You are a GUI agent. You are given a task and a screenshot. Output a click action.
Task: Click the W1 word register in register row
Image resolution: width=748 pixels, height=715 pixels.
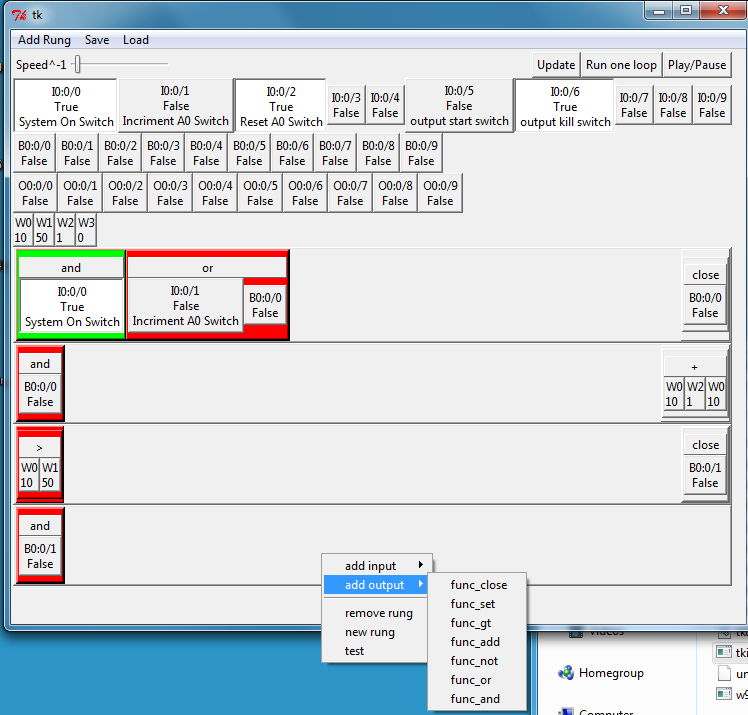(44, 230)
